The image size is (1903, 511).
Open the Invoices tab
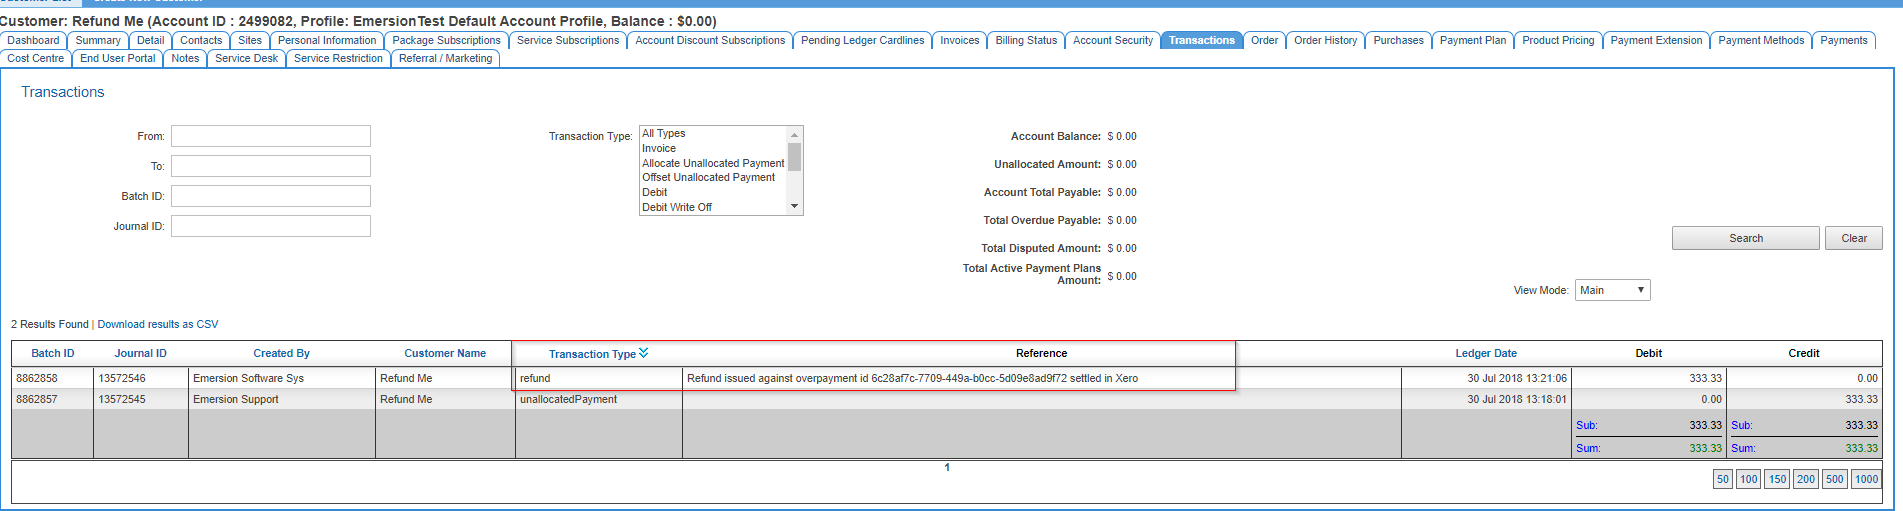(959, 41)
